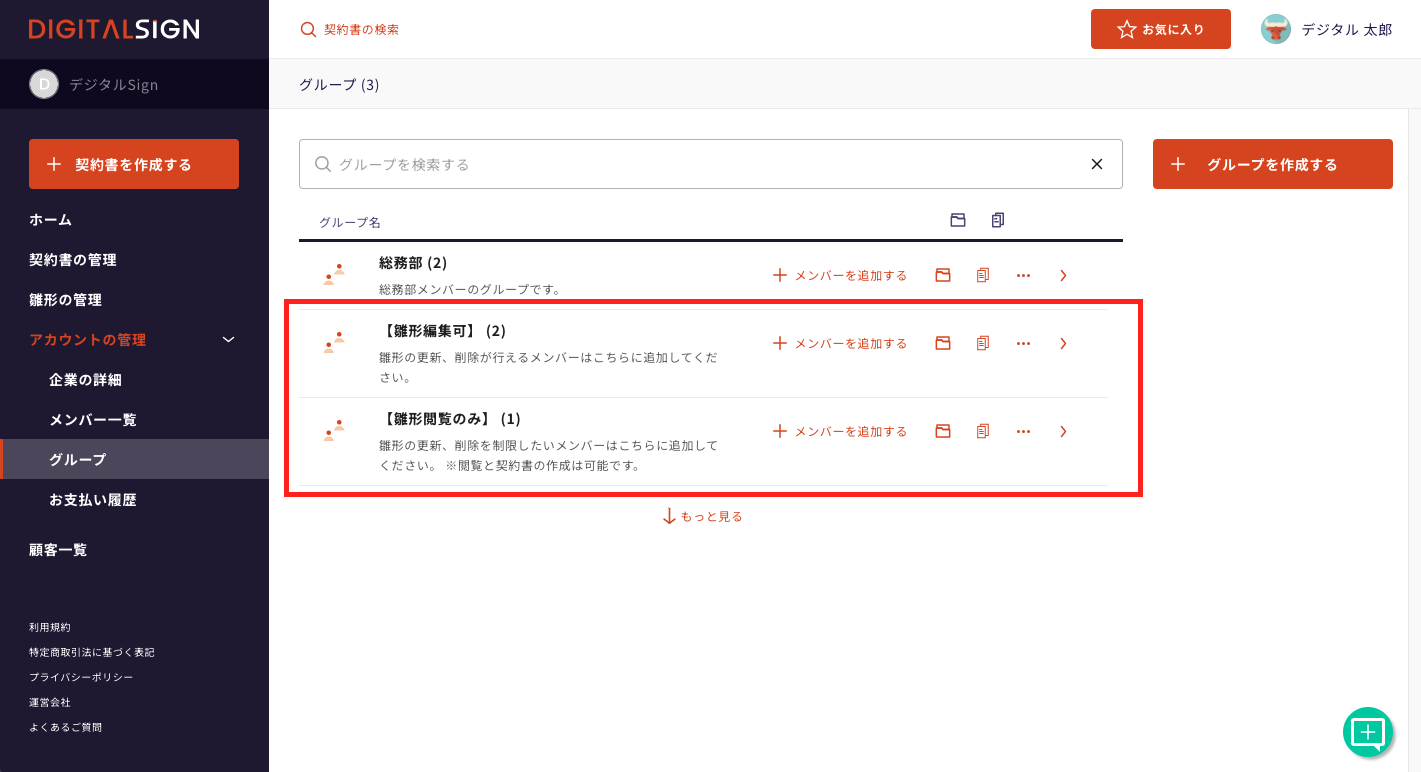1421x772 pixels.
Task: Click copy documents icon in 総務部 row
Action: click(x=983, y=275)
